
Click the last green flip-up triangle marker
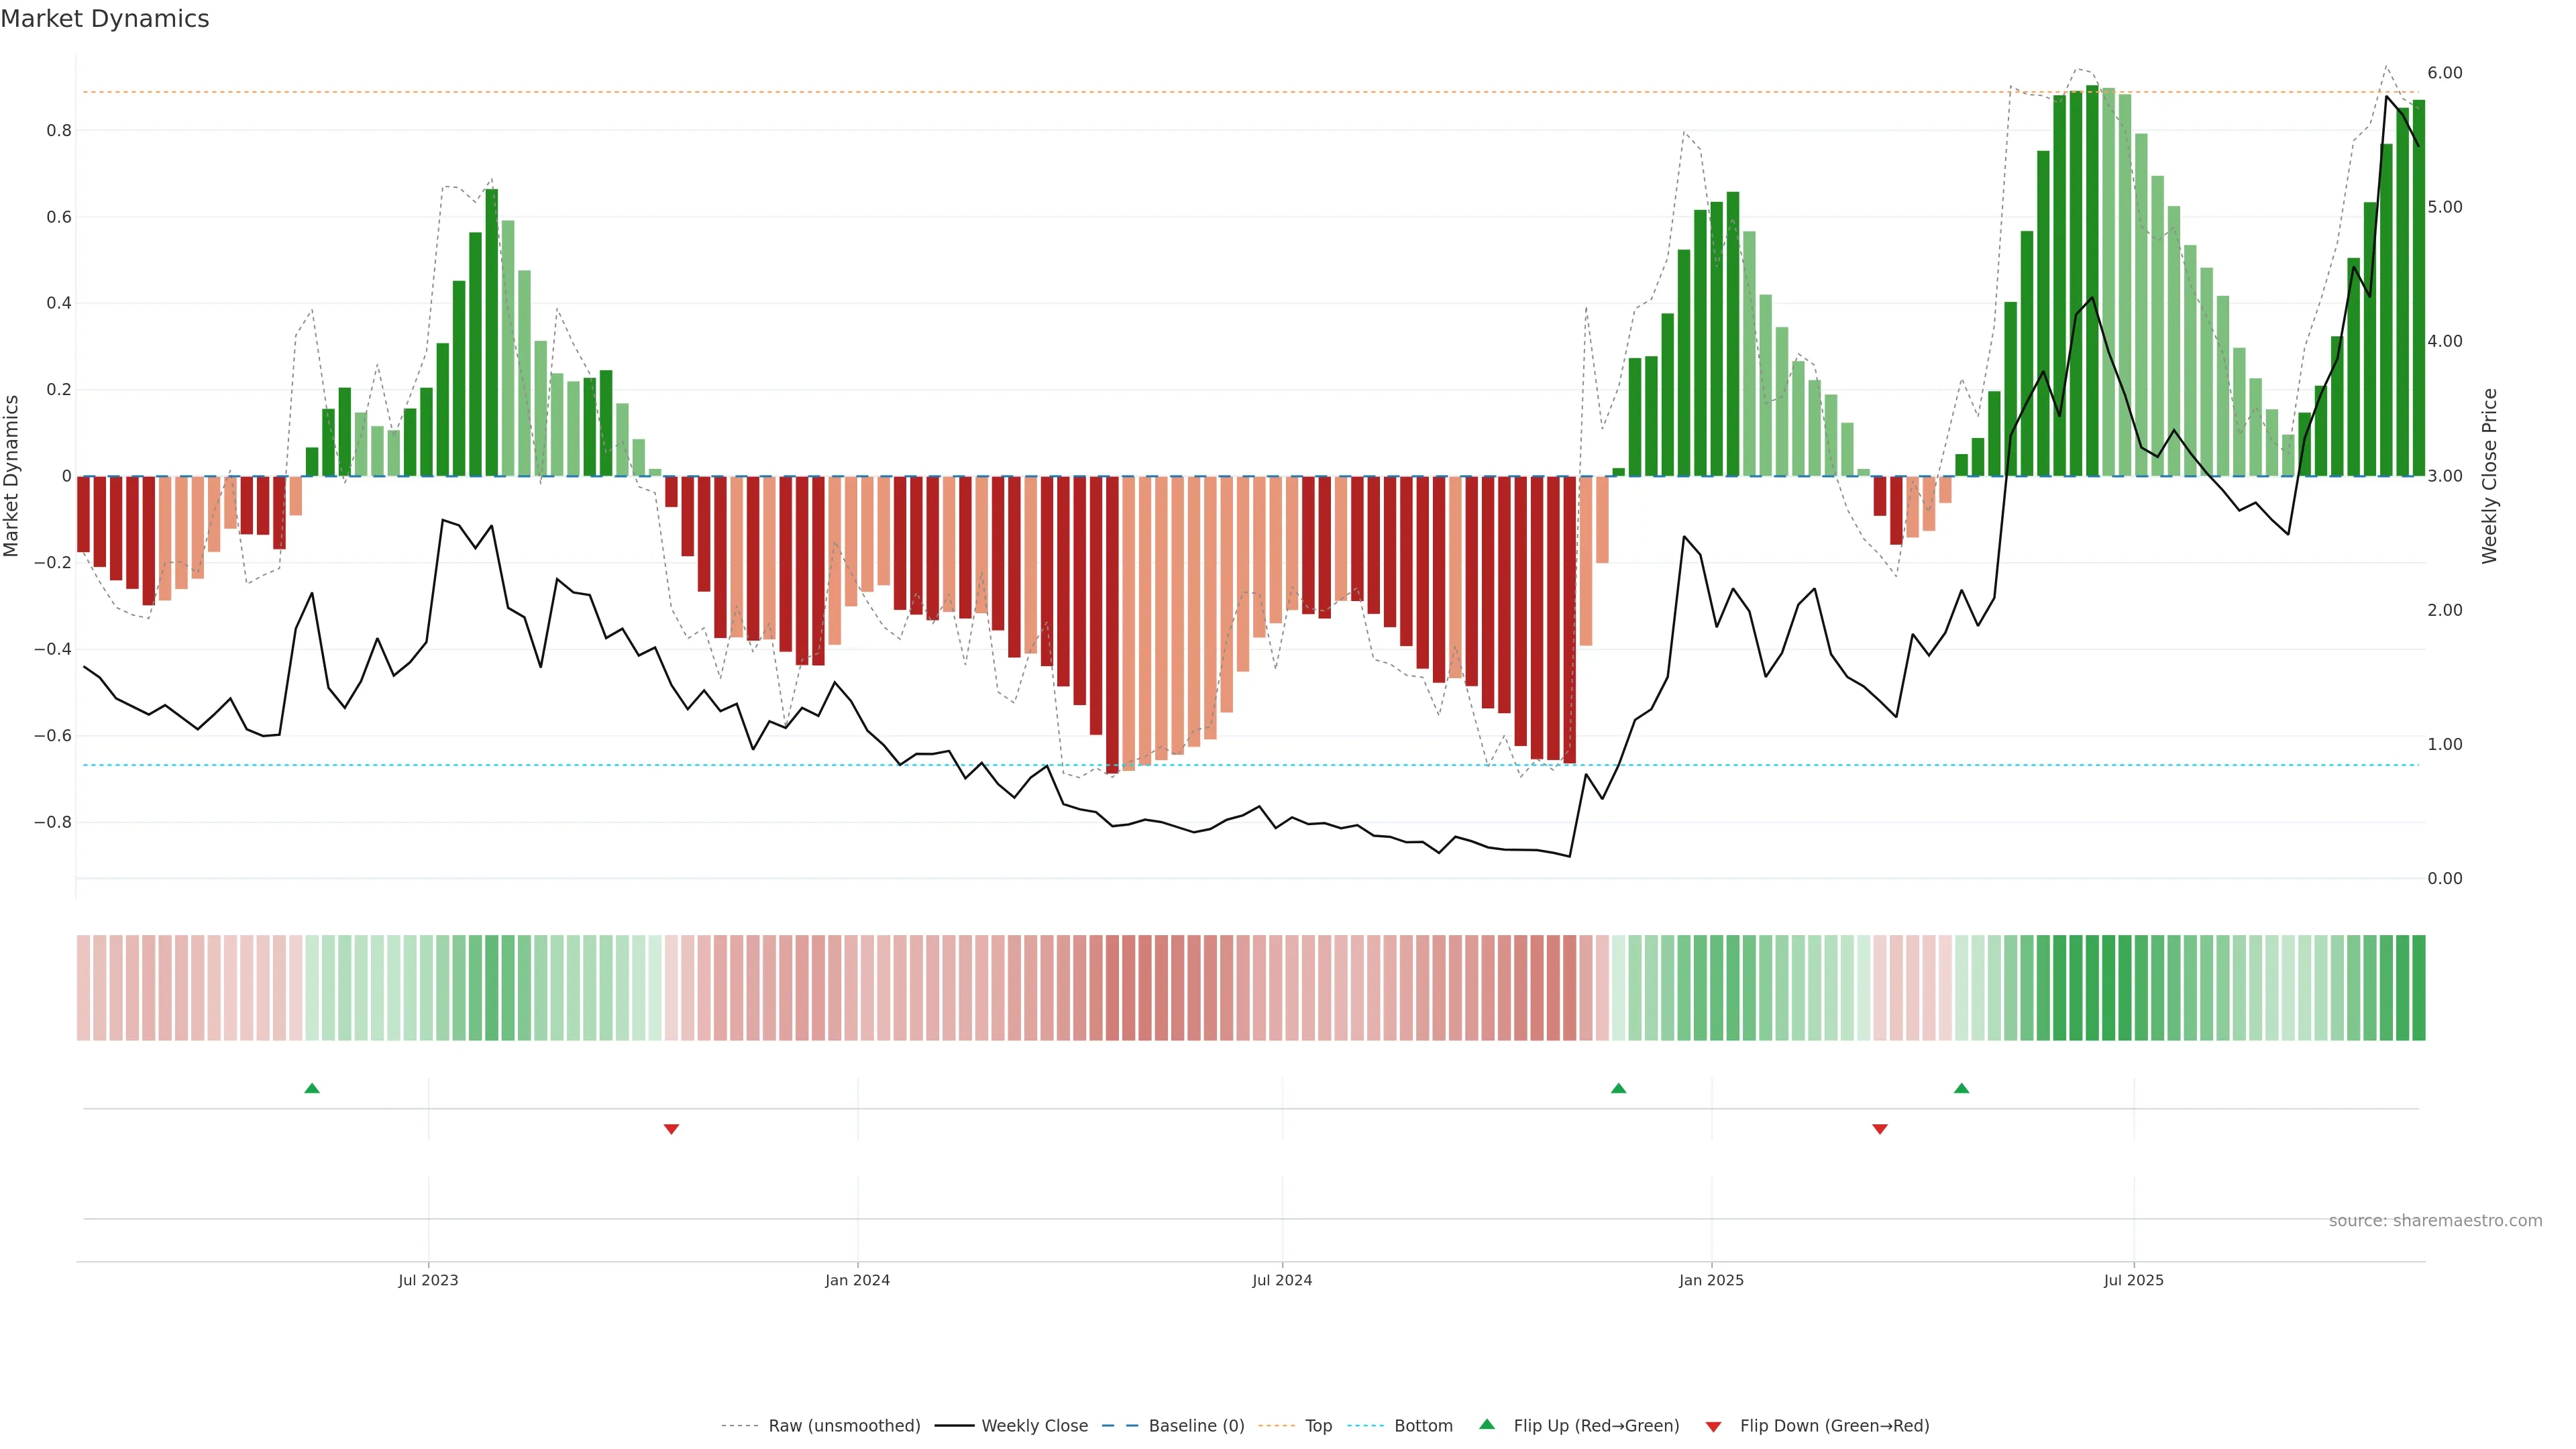pos(1961,1088)
